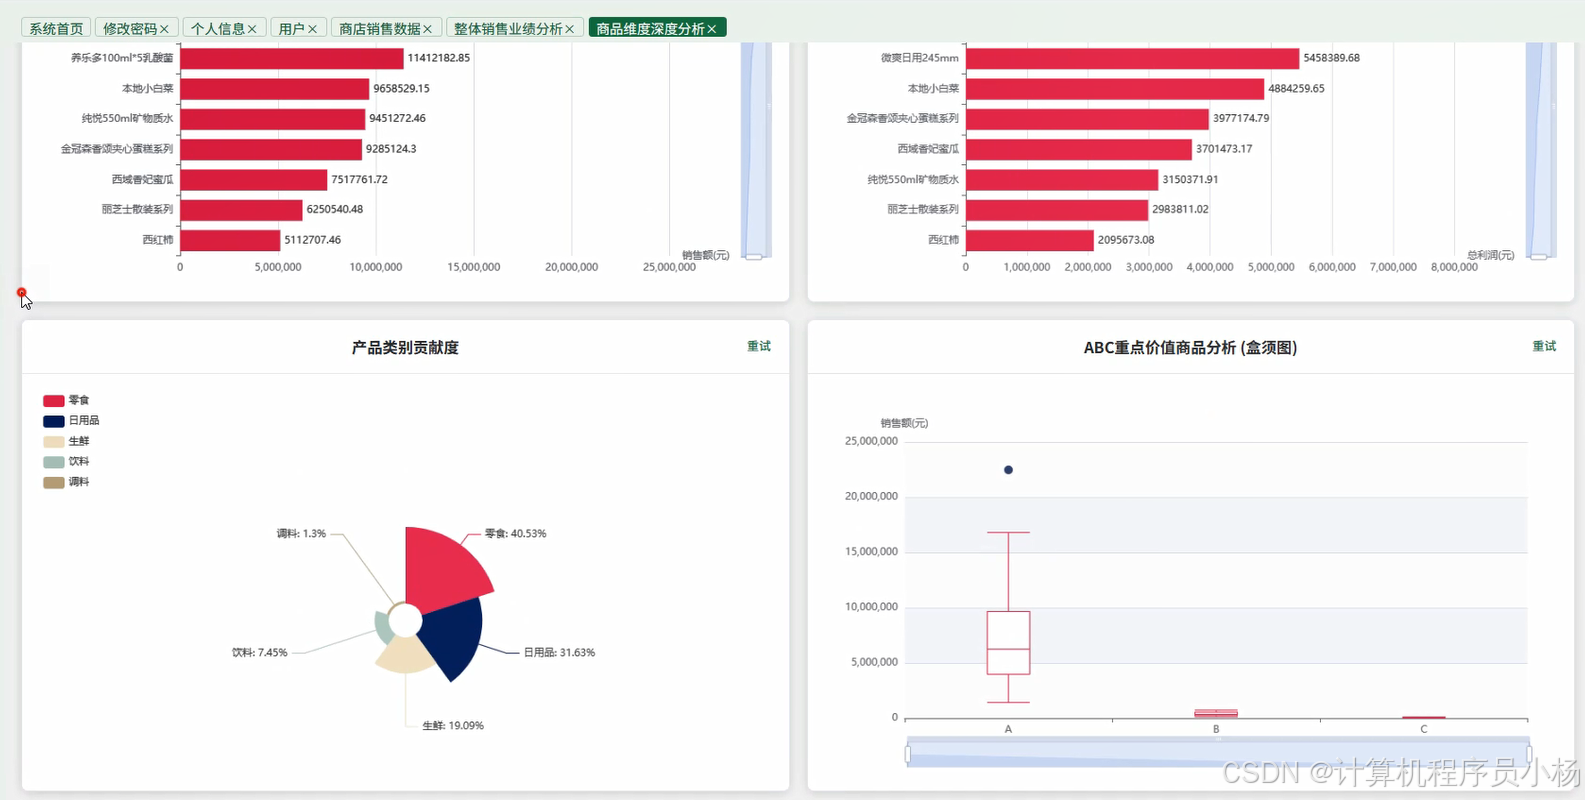The image size is (1585, 800).
Task: Close the 个人信息 tab
Action: pos(252,29)
